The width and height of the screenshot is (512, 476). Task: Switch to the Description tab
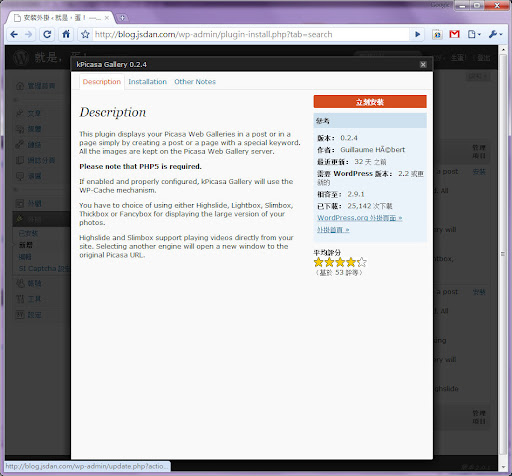(102, 82)
